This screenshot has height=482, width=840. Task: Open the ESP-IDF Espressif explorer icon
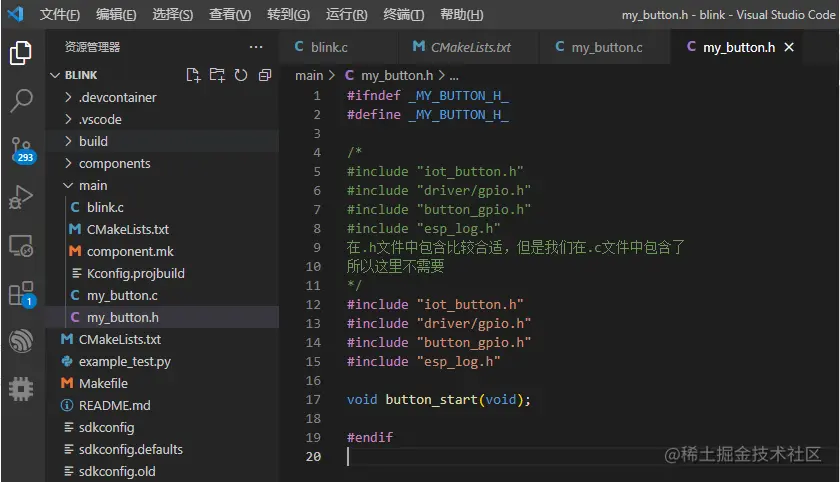21,341
